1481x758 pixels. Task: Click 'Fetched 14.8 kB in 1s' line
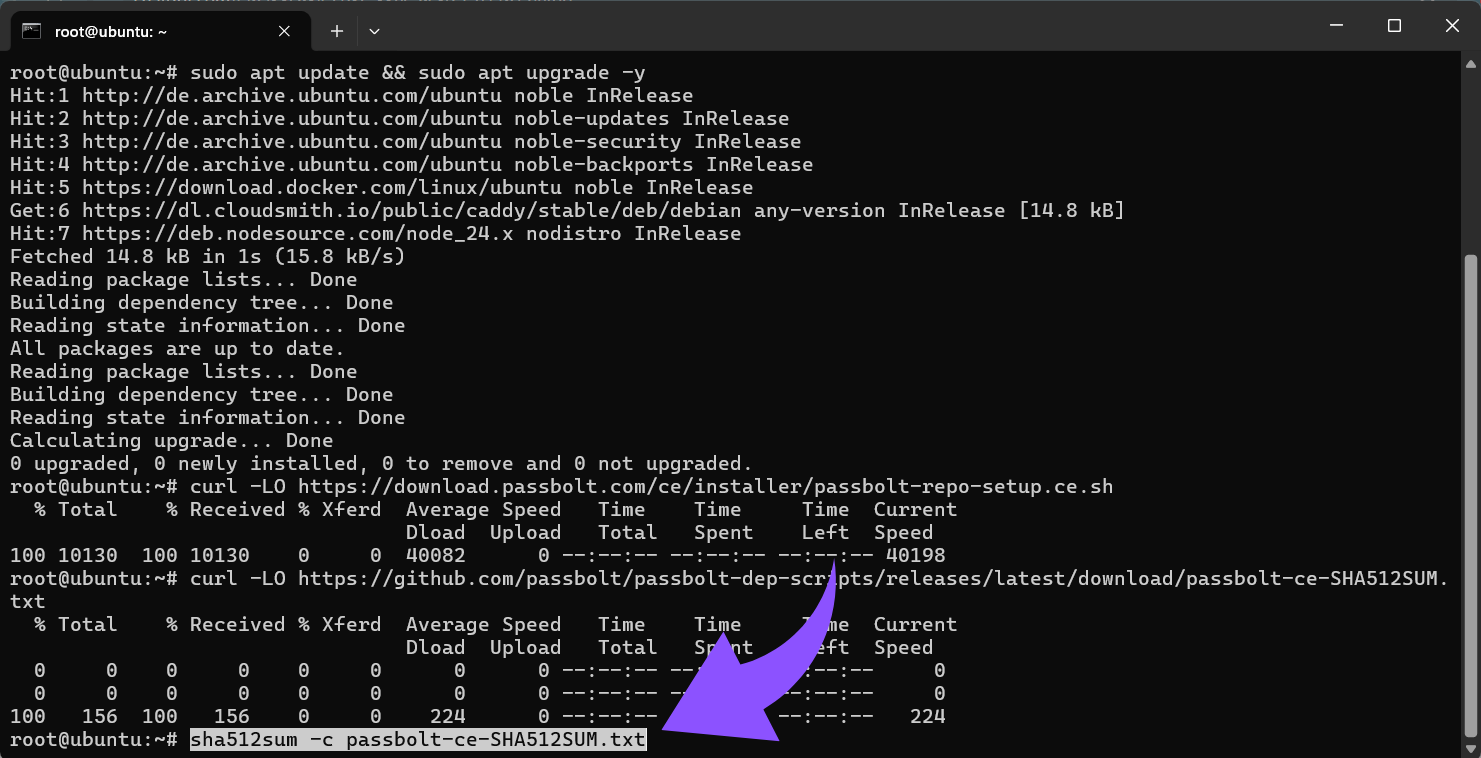tap(207, 256)
